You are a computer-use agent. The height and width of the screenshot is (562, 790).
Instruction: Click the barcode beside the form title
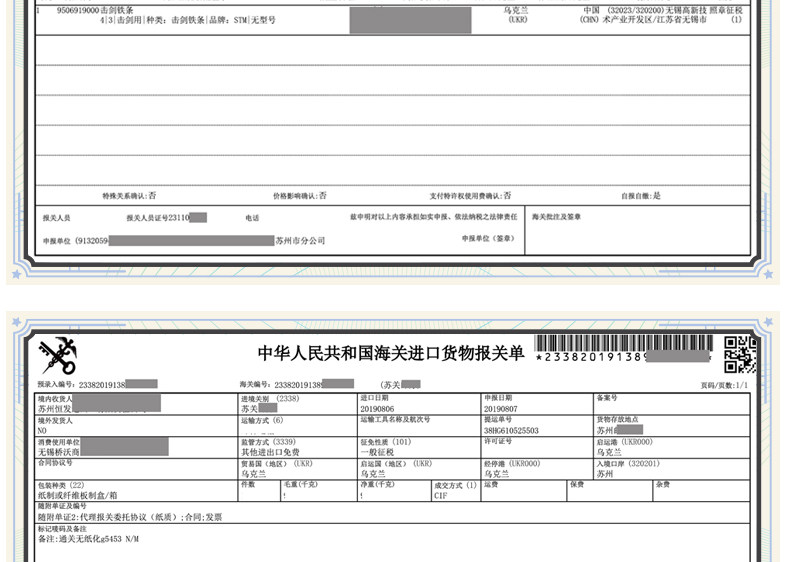pyautogui.click(x=624, y=343)
